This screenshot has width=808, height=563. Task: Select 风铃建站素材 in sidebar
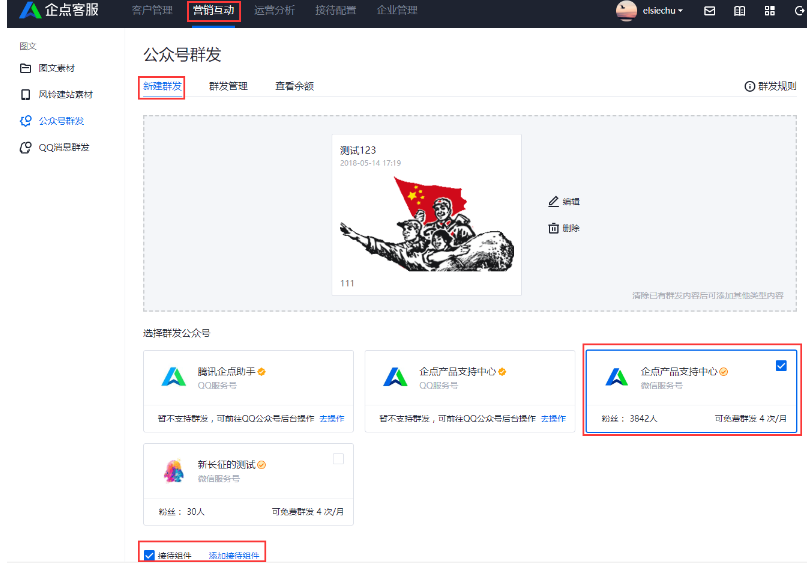pos(66,95)
